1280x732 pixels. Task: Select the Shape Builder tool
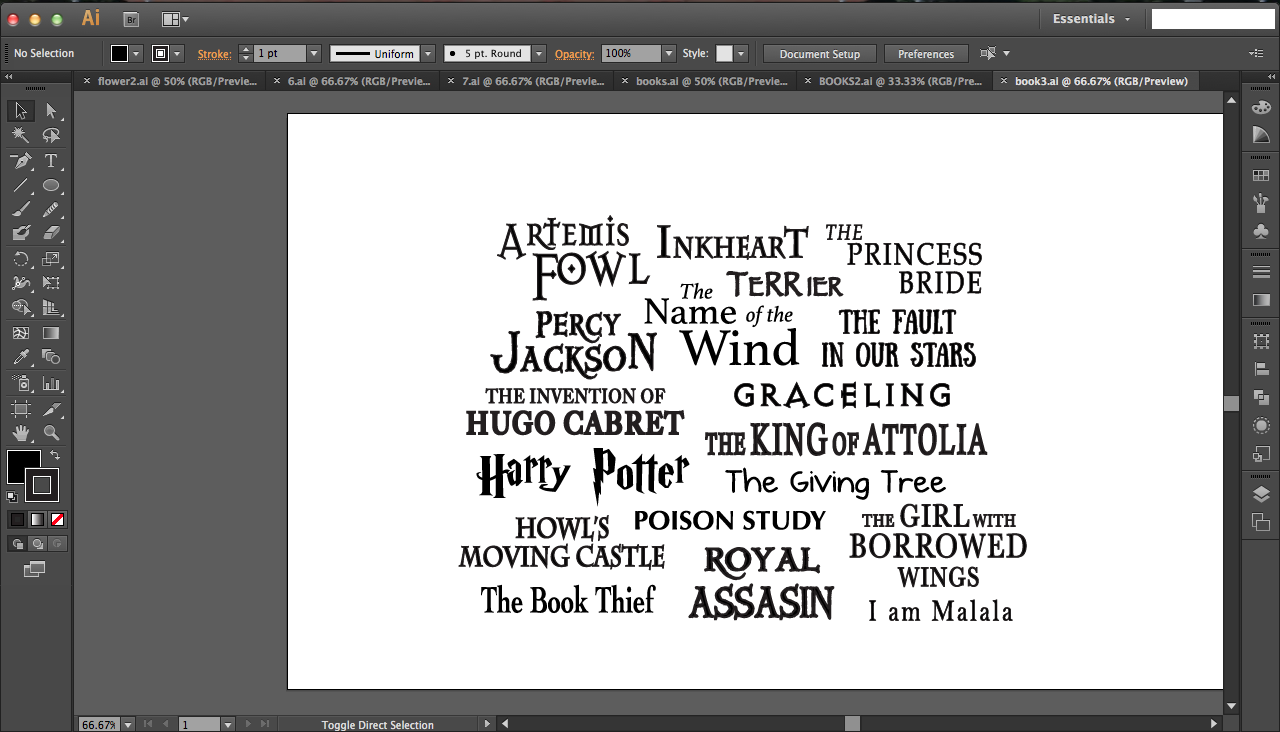click(21, 308)
